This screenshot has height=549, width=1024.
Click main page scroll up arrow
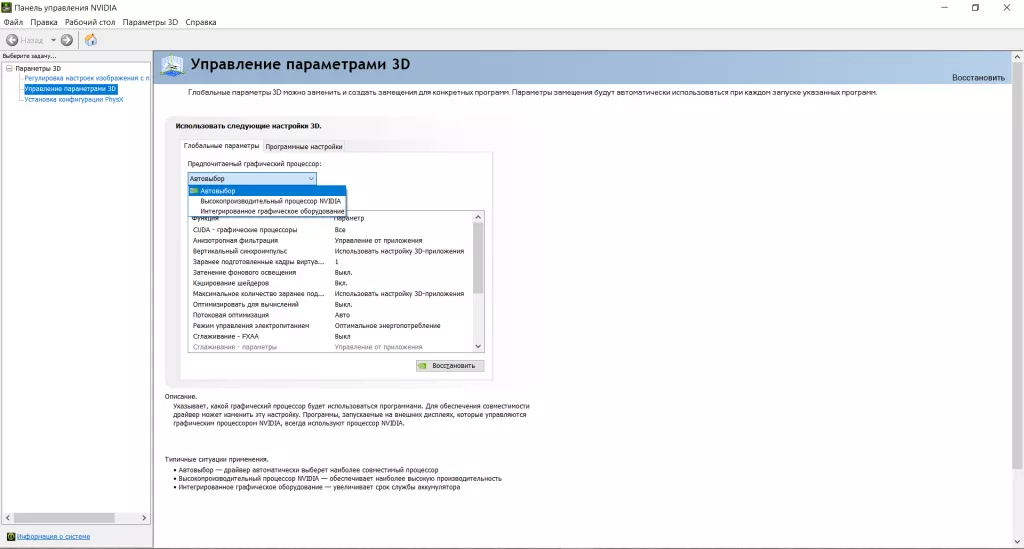(x=1017, y=57)
